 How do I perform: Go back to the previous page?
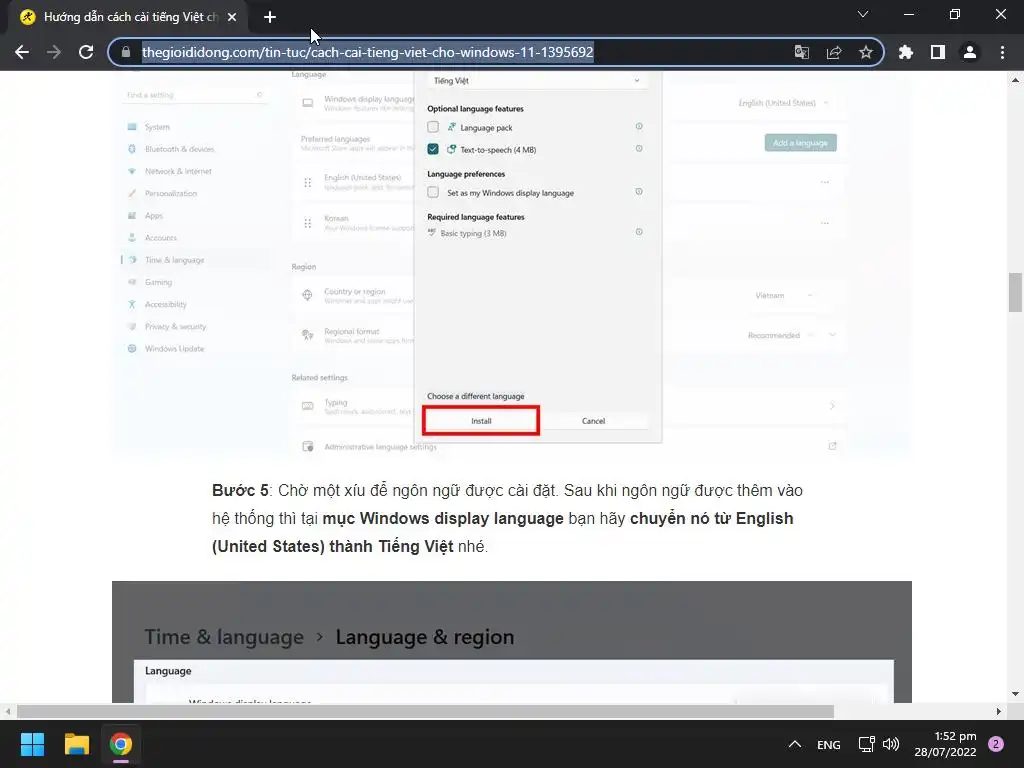click(x=22, y=52)
